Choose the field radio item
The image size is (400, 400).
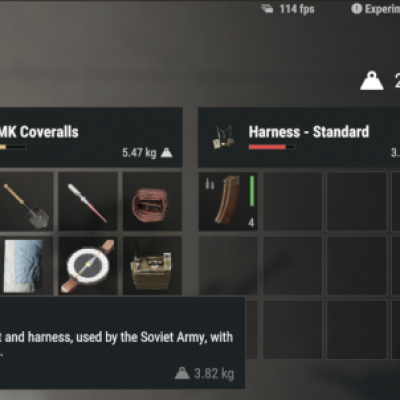[x=152, y=266]
